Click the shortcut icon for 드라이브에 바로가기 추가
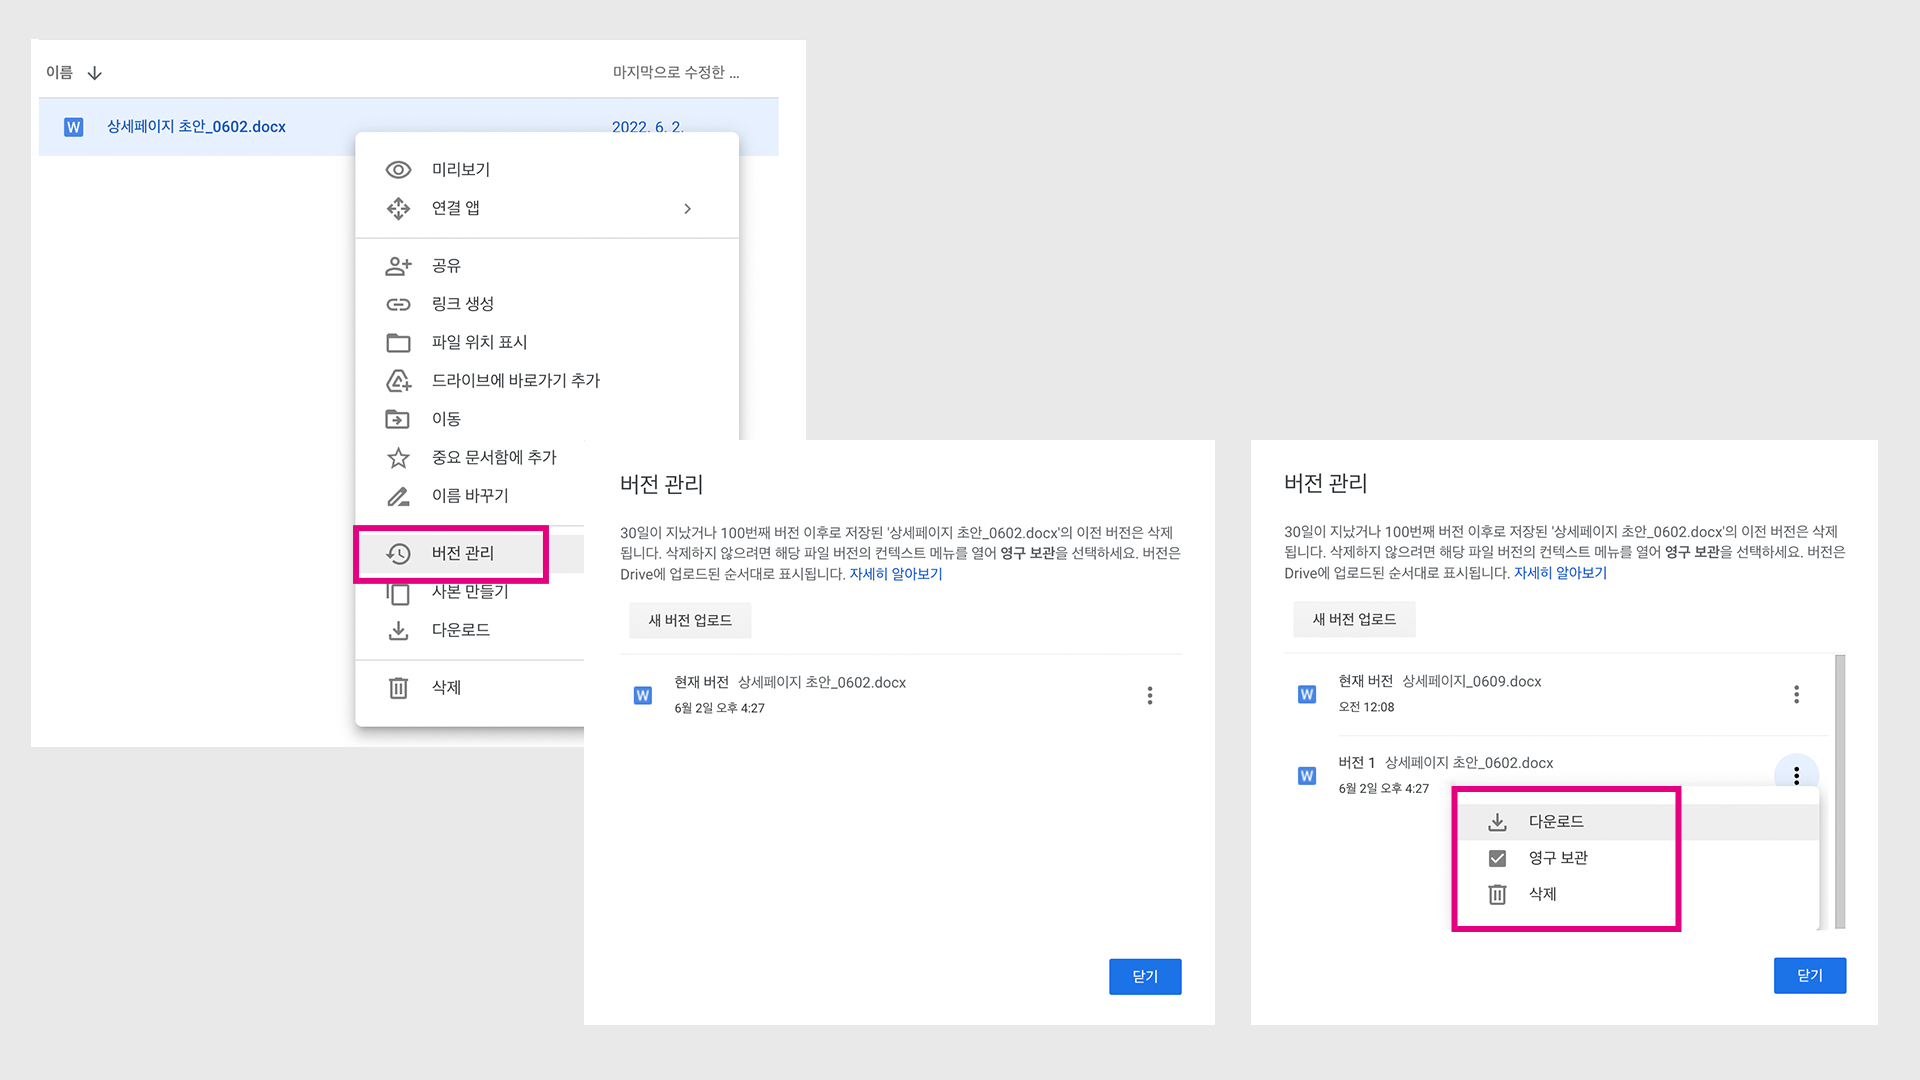Screen dimensions: 1920x1080 tap(399, 380)
